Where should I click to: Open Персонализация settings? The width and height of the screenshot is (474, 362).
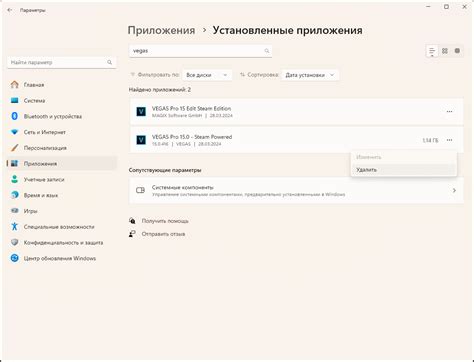click(x=62, y=148)
